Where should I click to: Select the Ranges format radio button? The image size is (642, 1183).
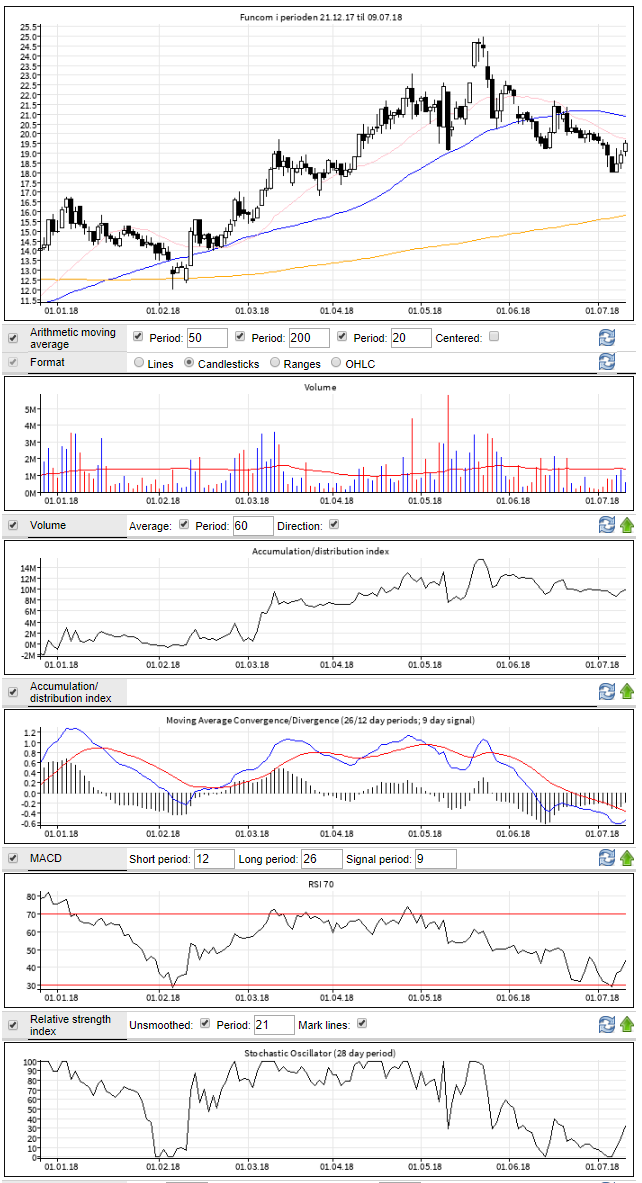click(275, 363)
